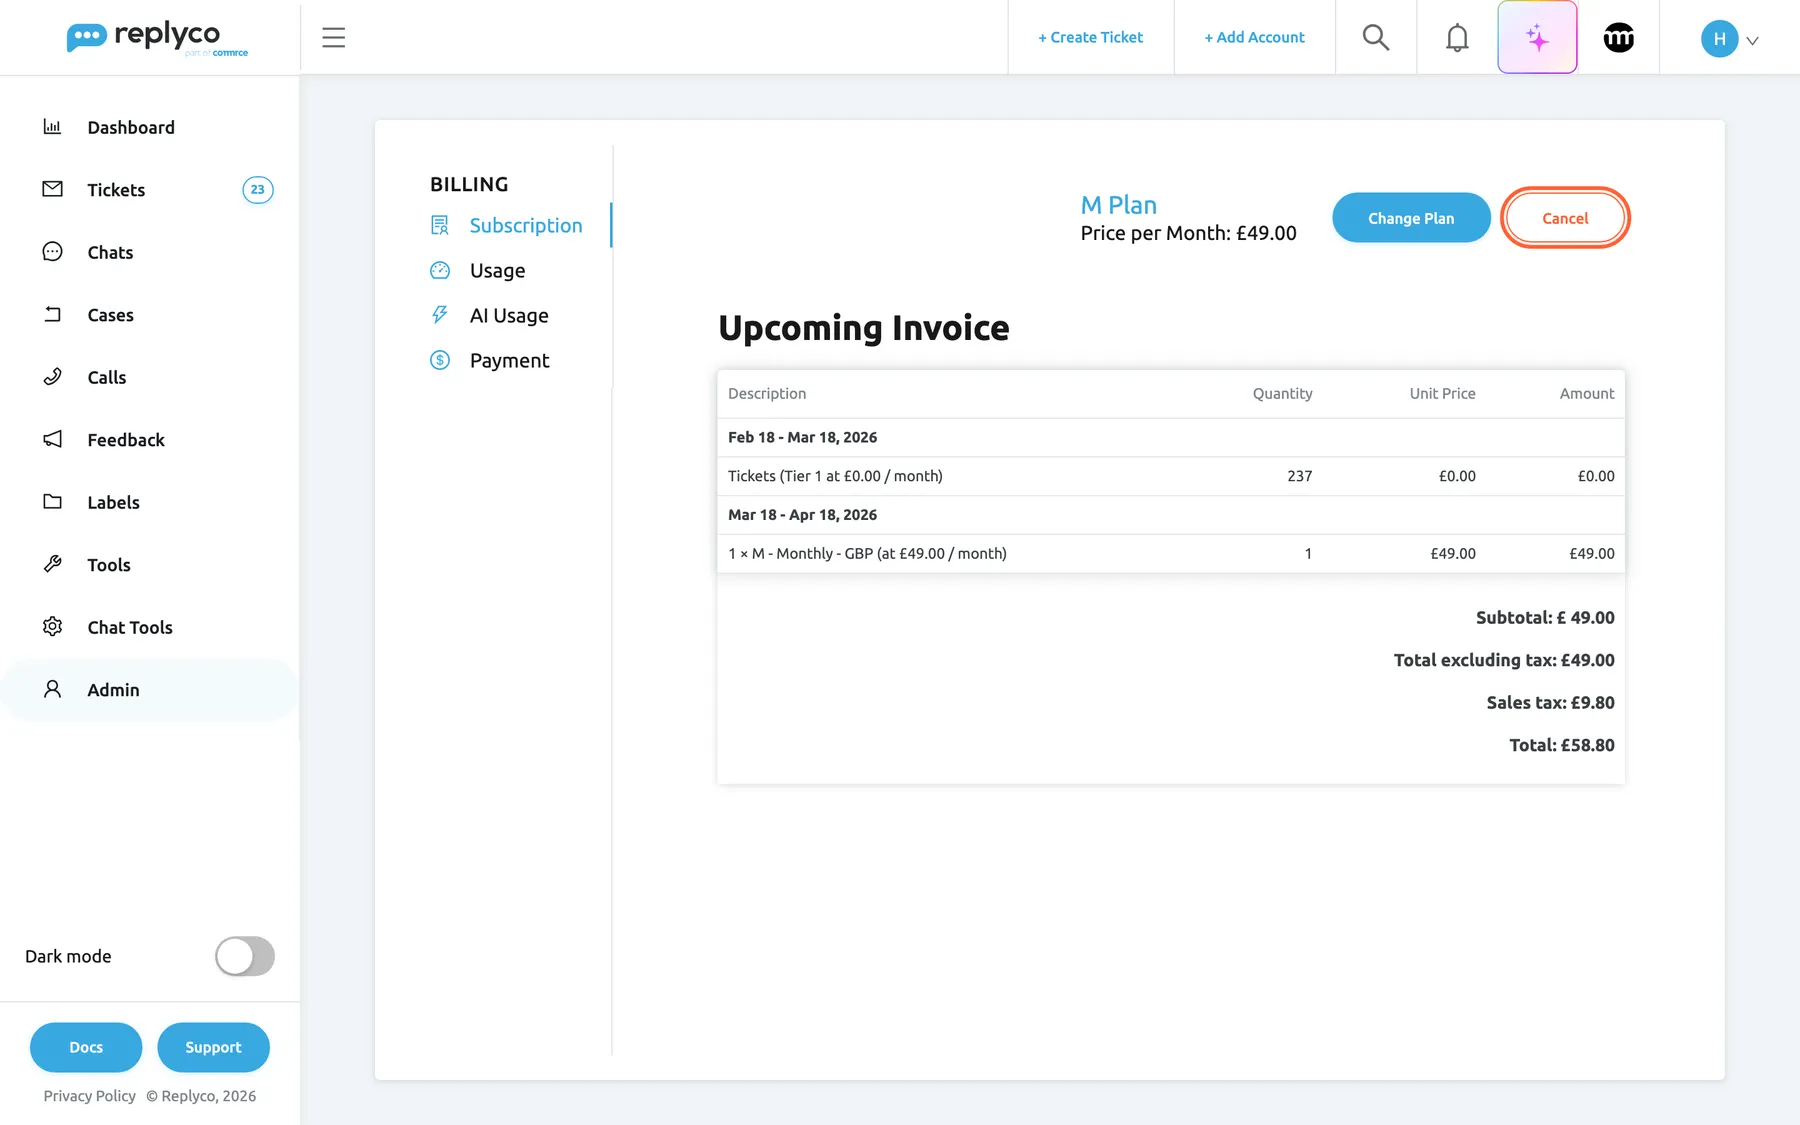1800x1125 pixels.
Task: Click the Chats bubble icon
Action: coord(52,252)
